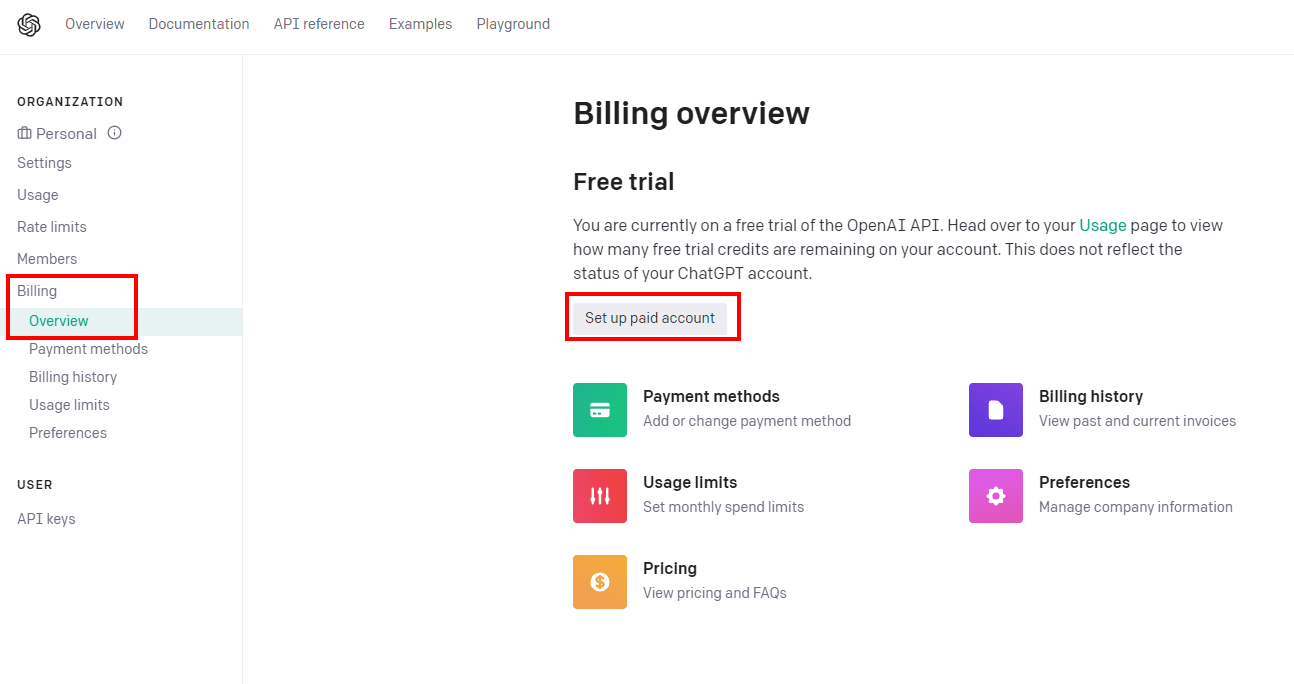Go to Rate limits in the sidebar
The width and height of the screenshot is (1294, 684).
(x=52, y=227)
